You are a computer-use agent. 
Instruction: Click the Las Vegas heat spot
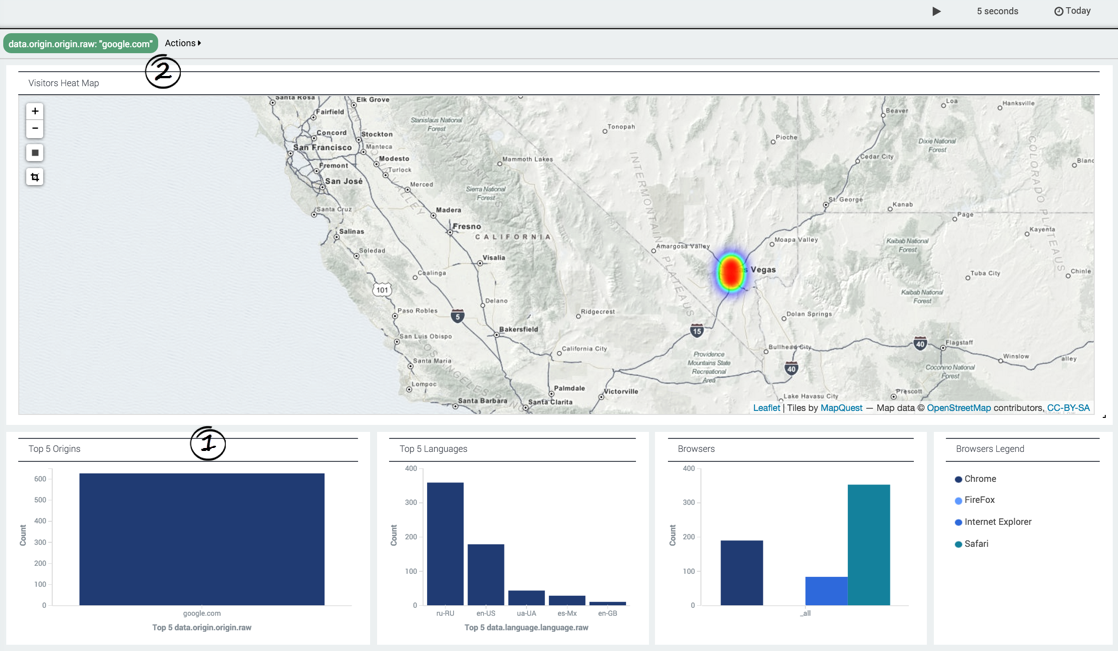731,271
